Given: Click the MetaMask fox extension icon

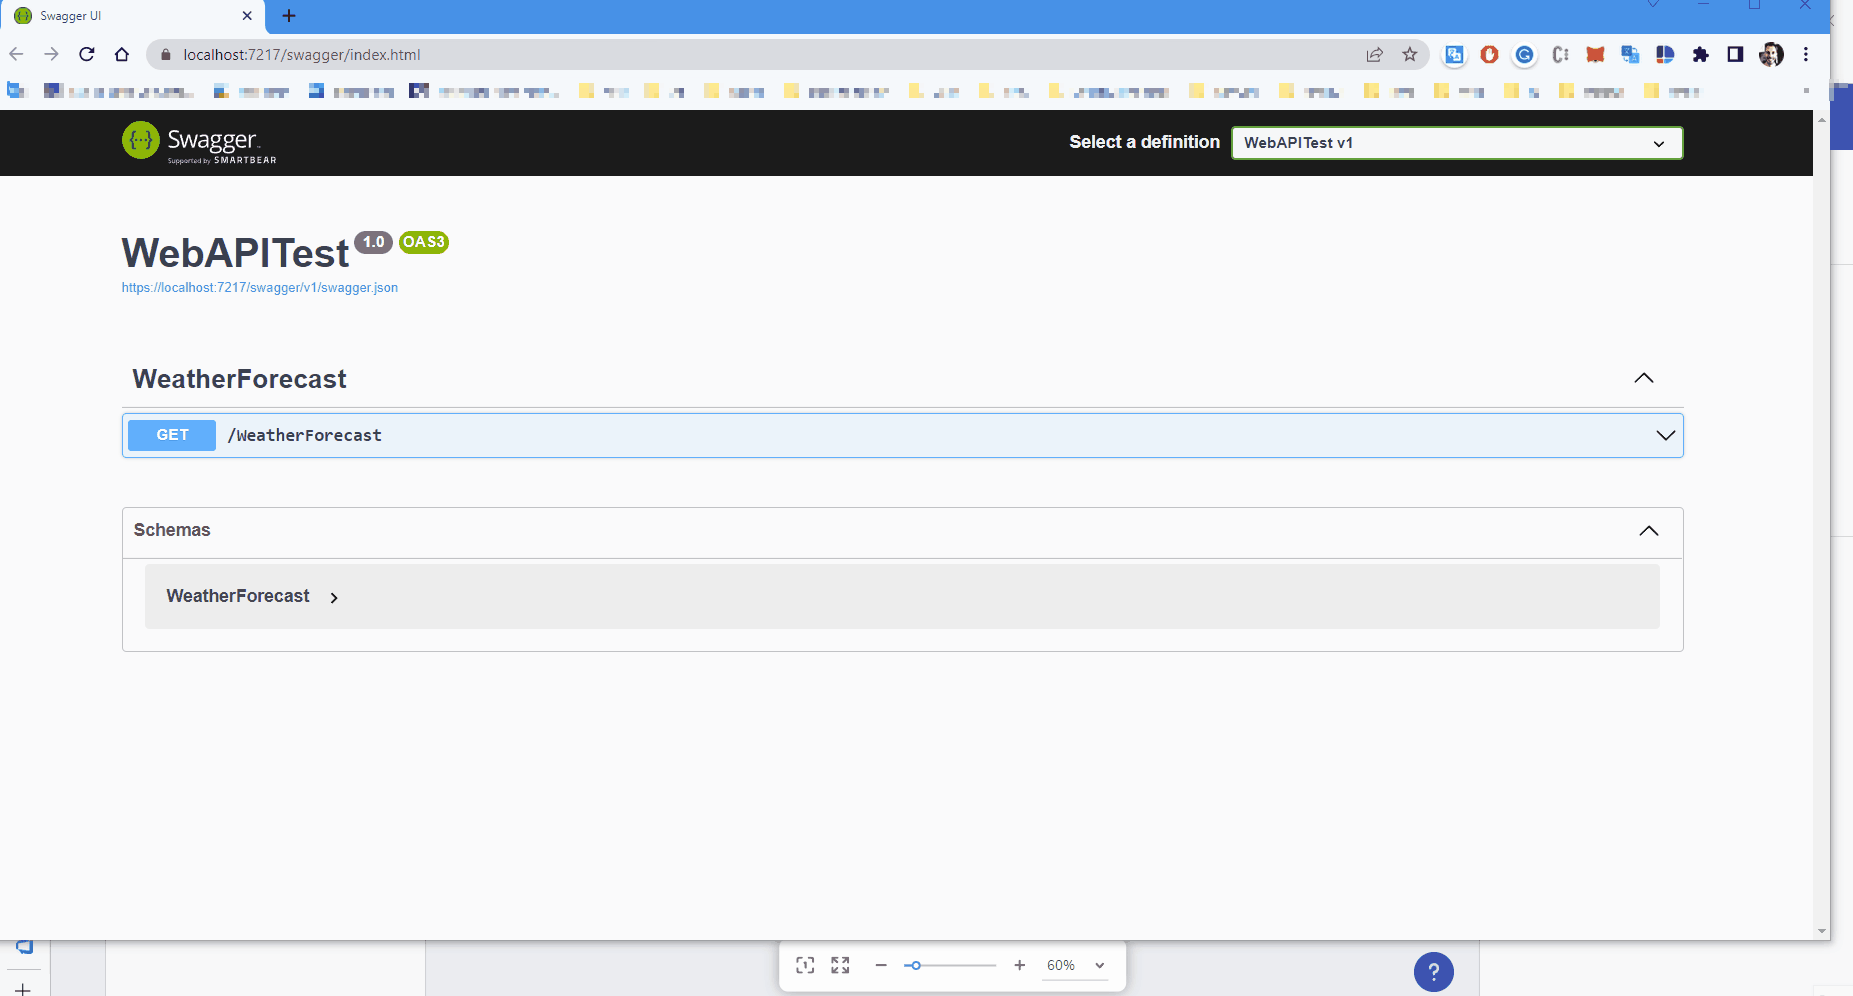Looking at the screenshot, I should pyautogui.click(x=1595, y=55).
